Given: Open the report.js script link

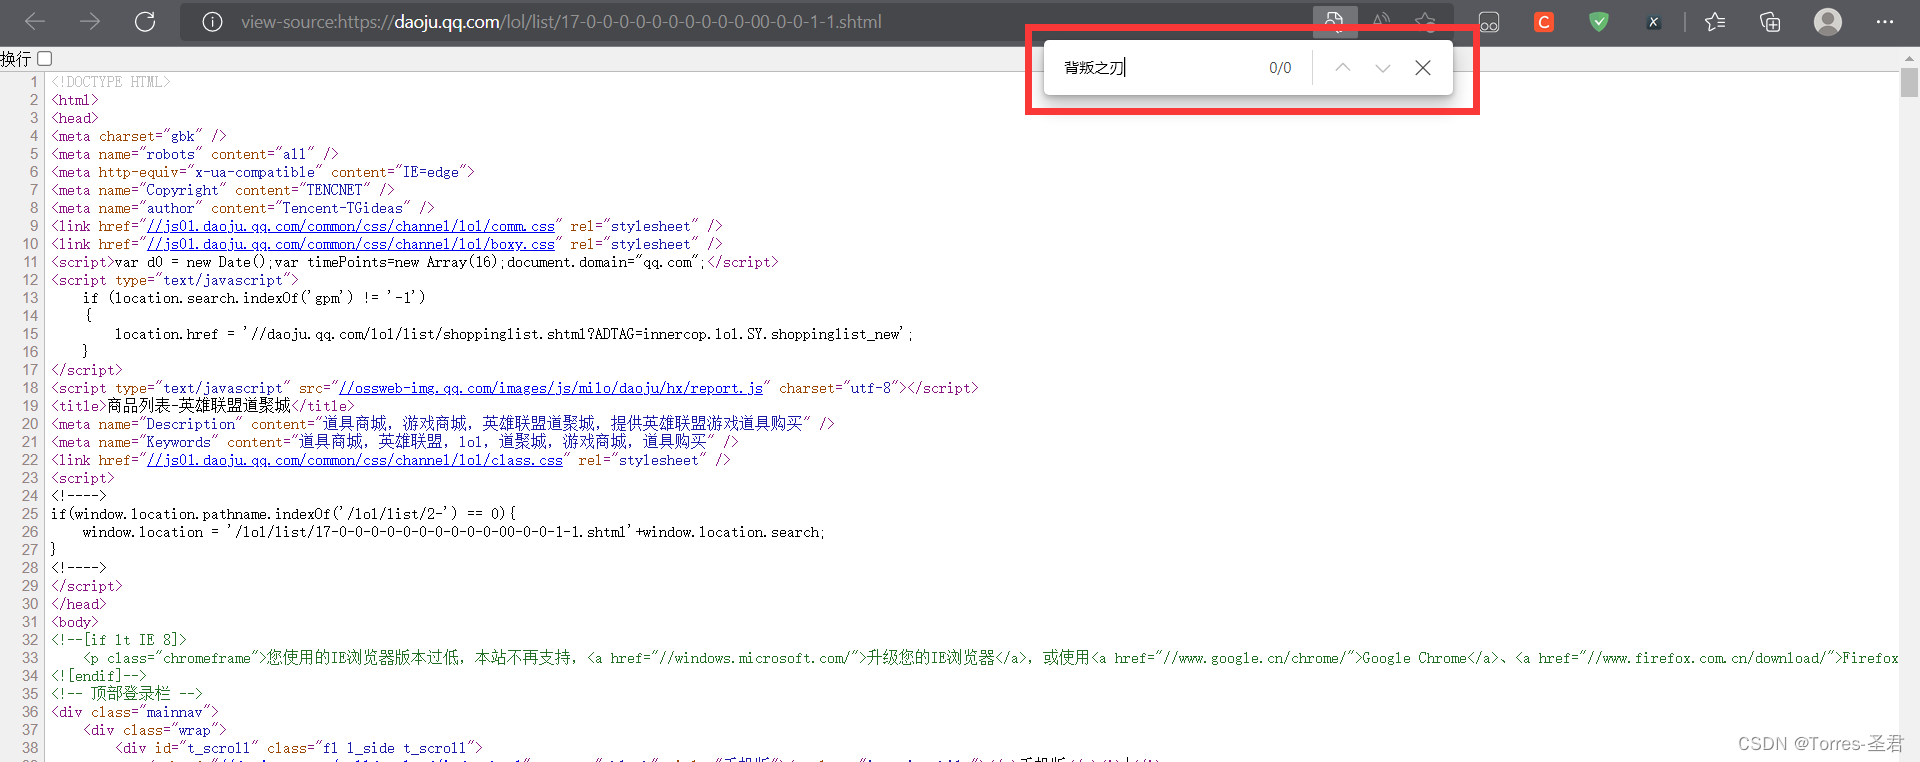Looking at the screenshot, I should click(x=551, y=388).
